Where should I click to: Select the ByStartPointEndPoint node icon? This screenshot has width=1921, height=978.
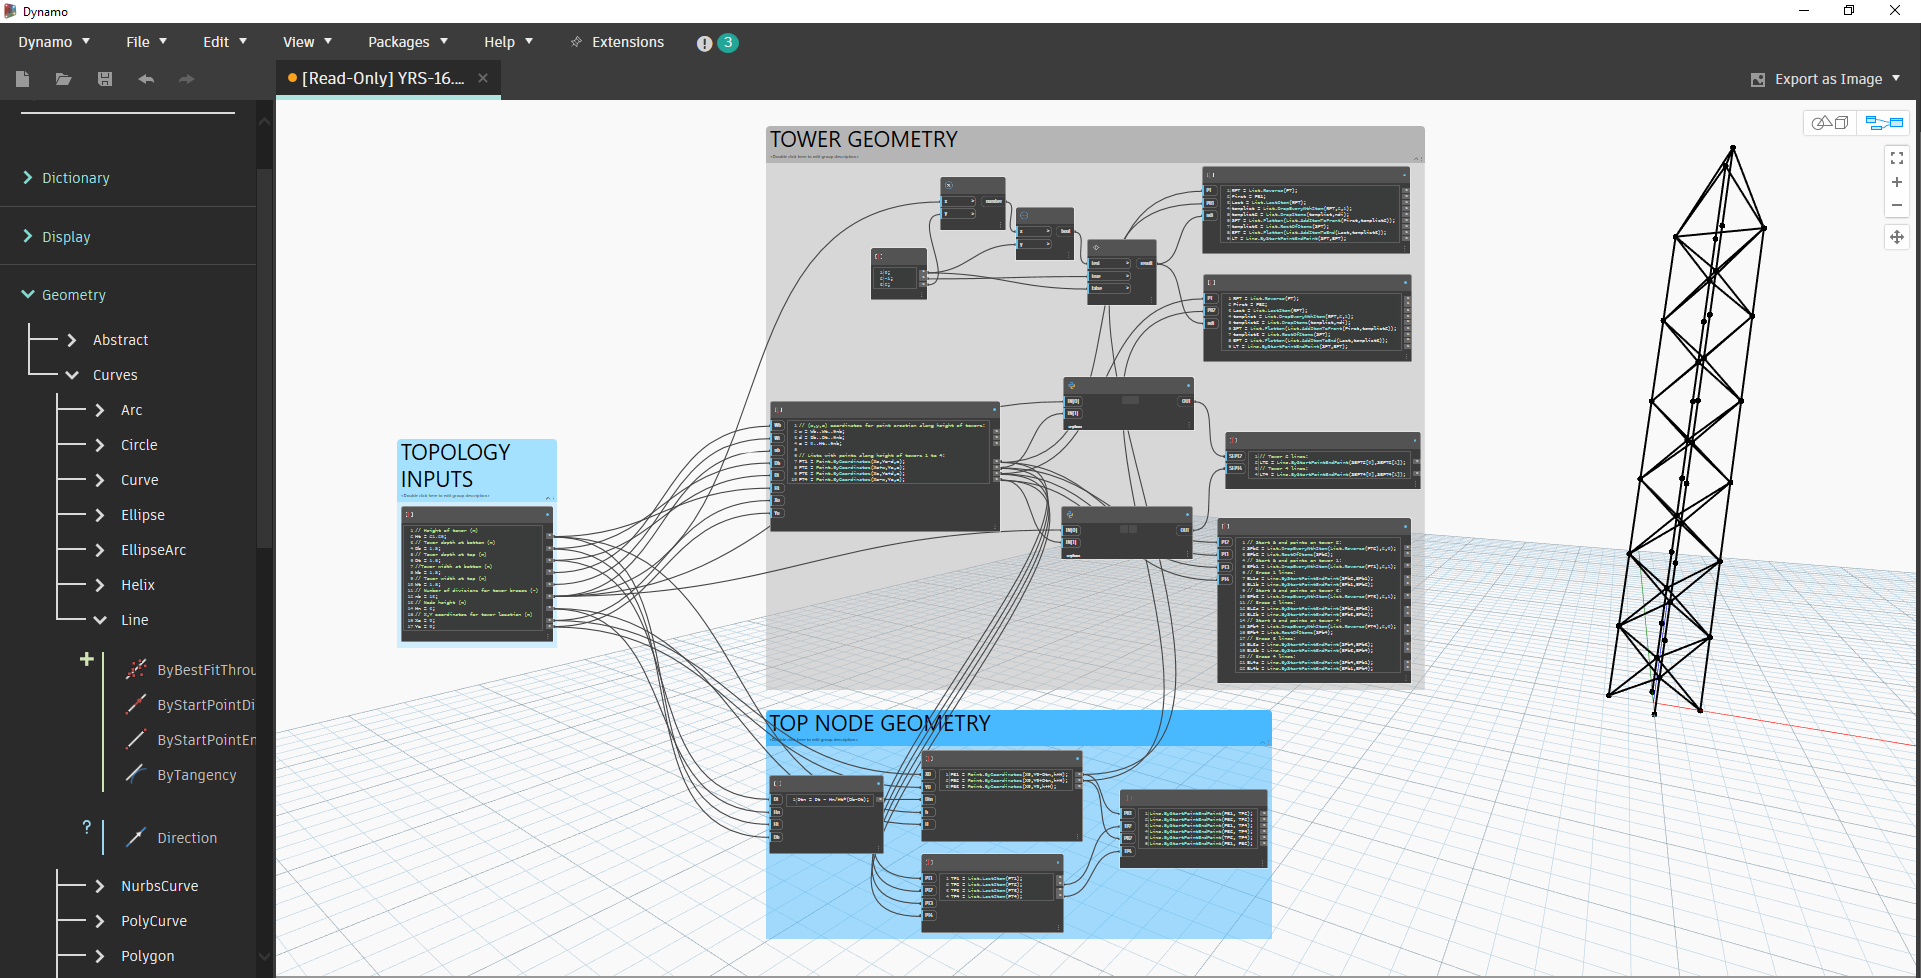tap(136, 740)
